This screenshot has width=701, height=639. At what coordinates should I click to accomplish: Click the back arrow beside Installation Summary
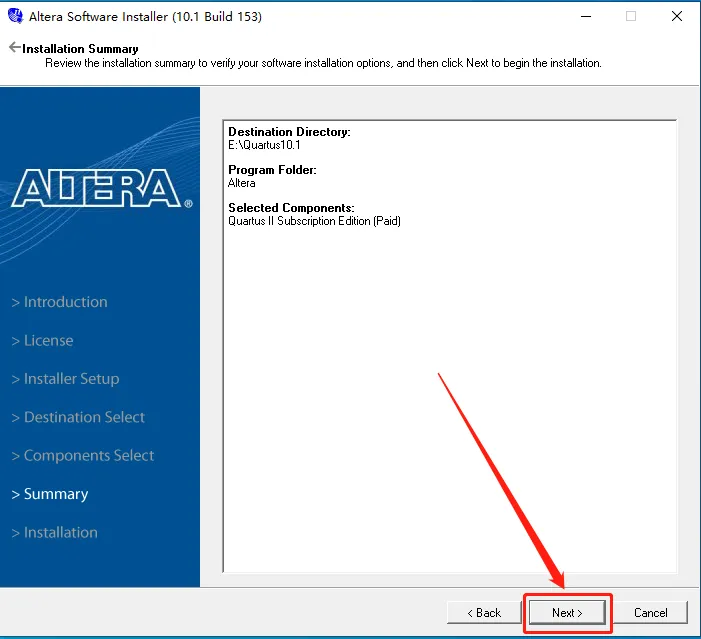(x=15, y=47)
